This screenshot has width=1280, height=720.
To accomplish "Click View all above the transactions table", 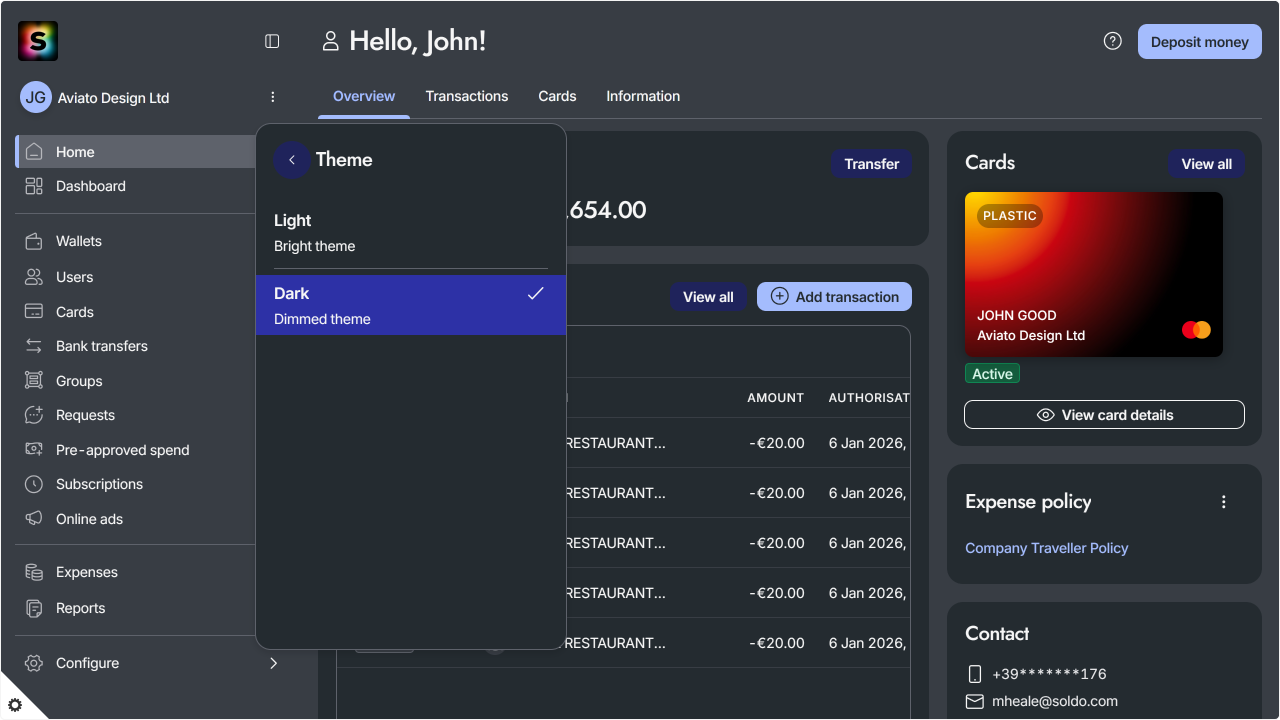I will click(708, 297).
